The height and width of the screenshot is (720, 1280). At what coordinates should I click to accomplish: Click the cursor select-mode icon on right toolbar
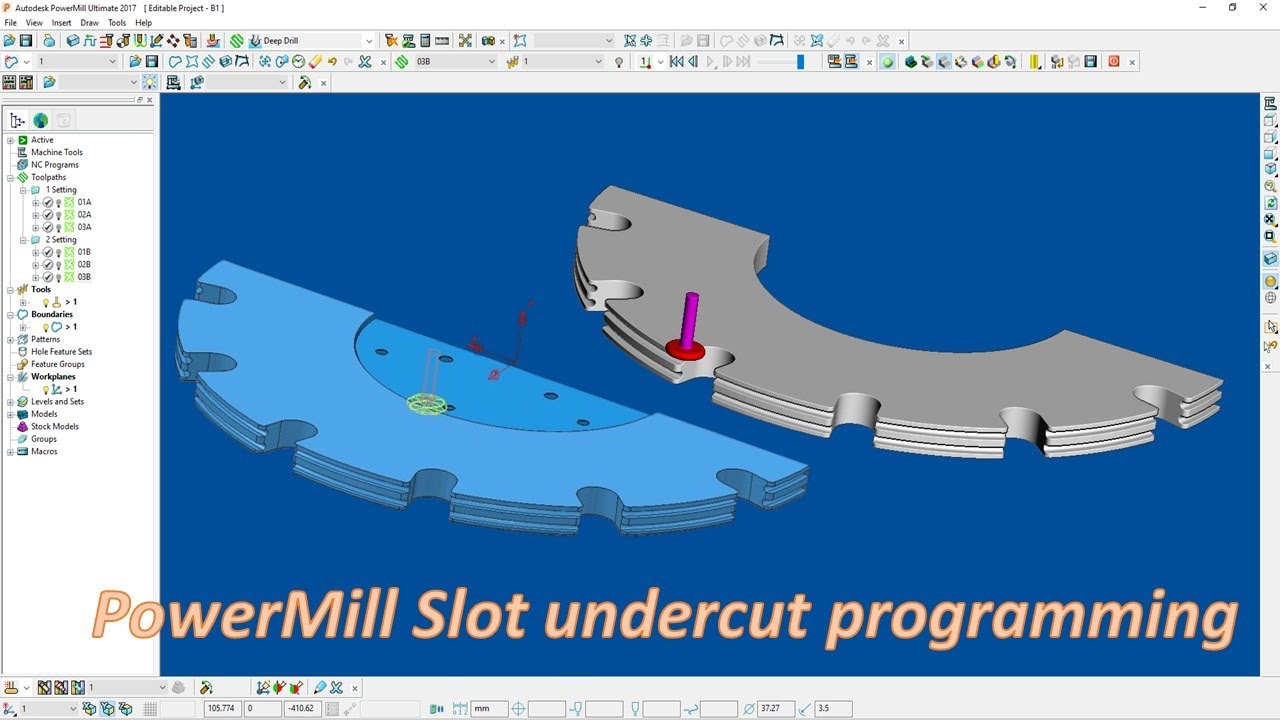pyautogui.click(x=1270, y=327)
